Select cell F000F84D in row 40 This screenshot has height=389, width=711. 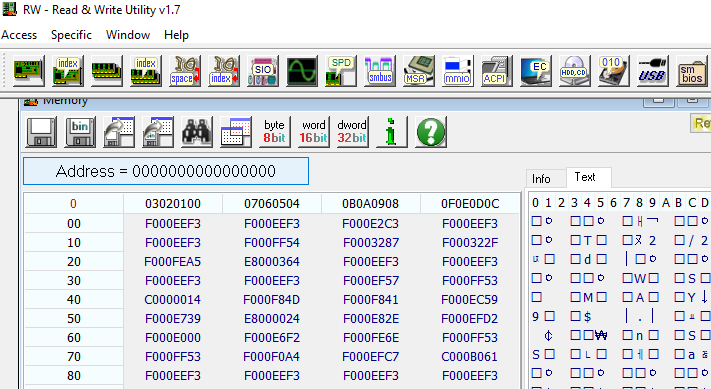tap(272, 300)
